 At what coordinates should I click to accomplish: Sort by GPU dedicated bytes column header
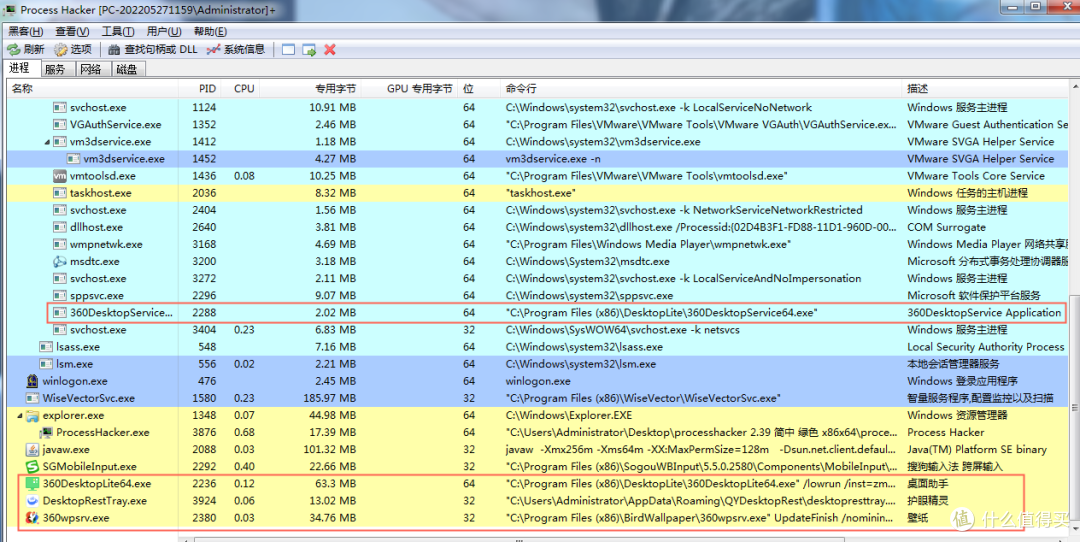410,89
